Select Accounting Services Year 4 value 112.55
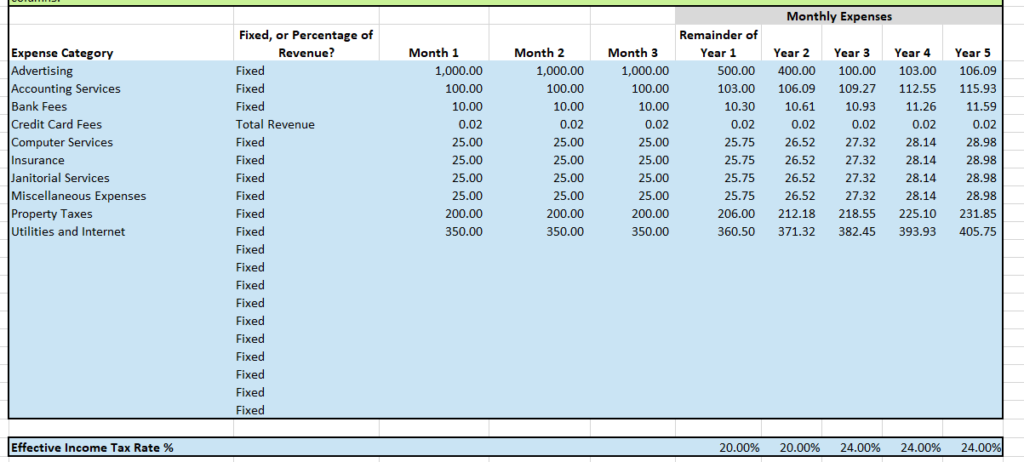The height and width of the screenshot is (462, 1024). pyautogui.click(x=917, y=88)
